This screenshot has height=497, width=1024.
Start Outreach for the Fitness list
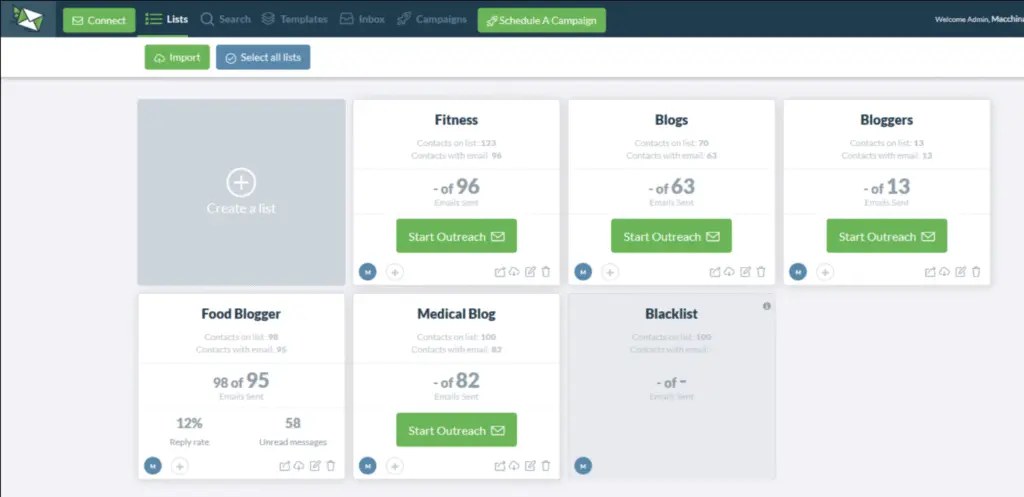456,236
